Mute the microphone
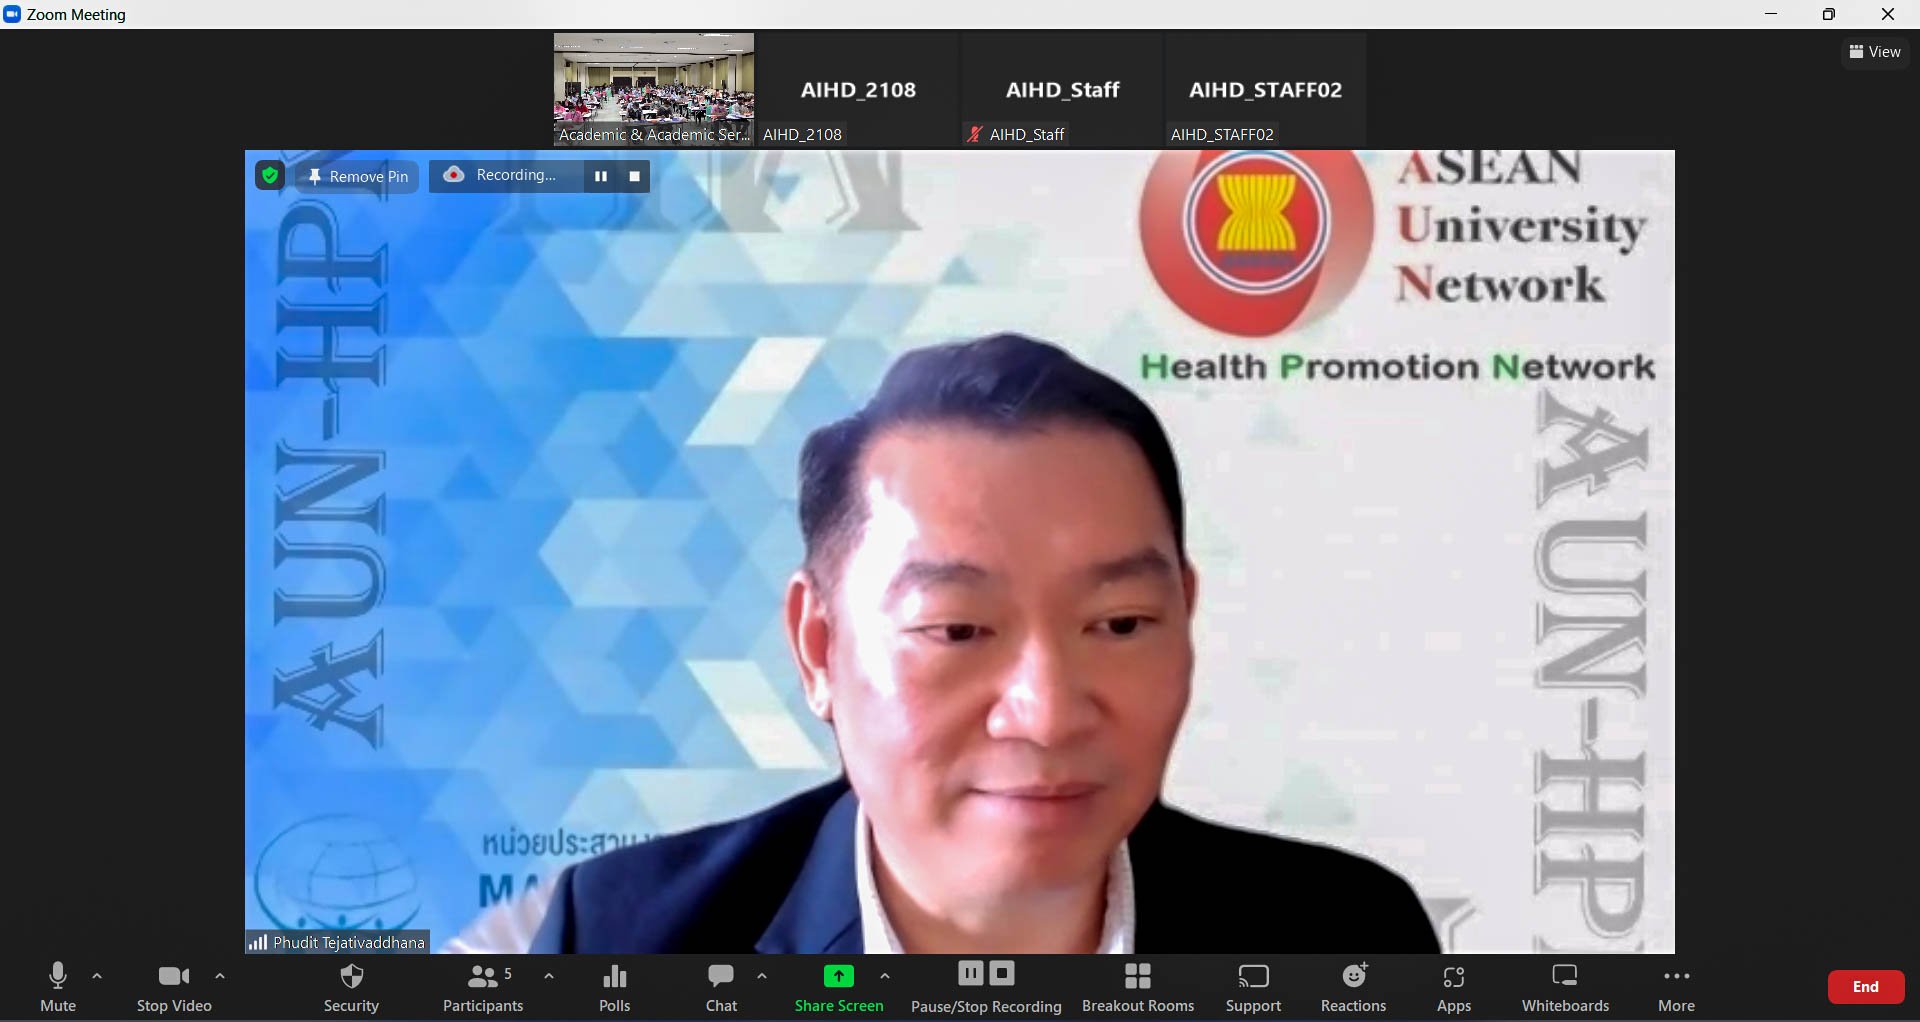1920x1022 pixels. pos(58,987)
